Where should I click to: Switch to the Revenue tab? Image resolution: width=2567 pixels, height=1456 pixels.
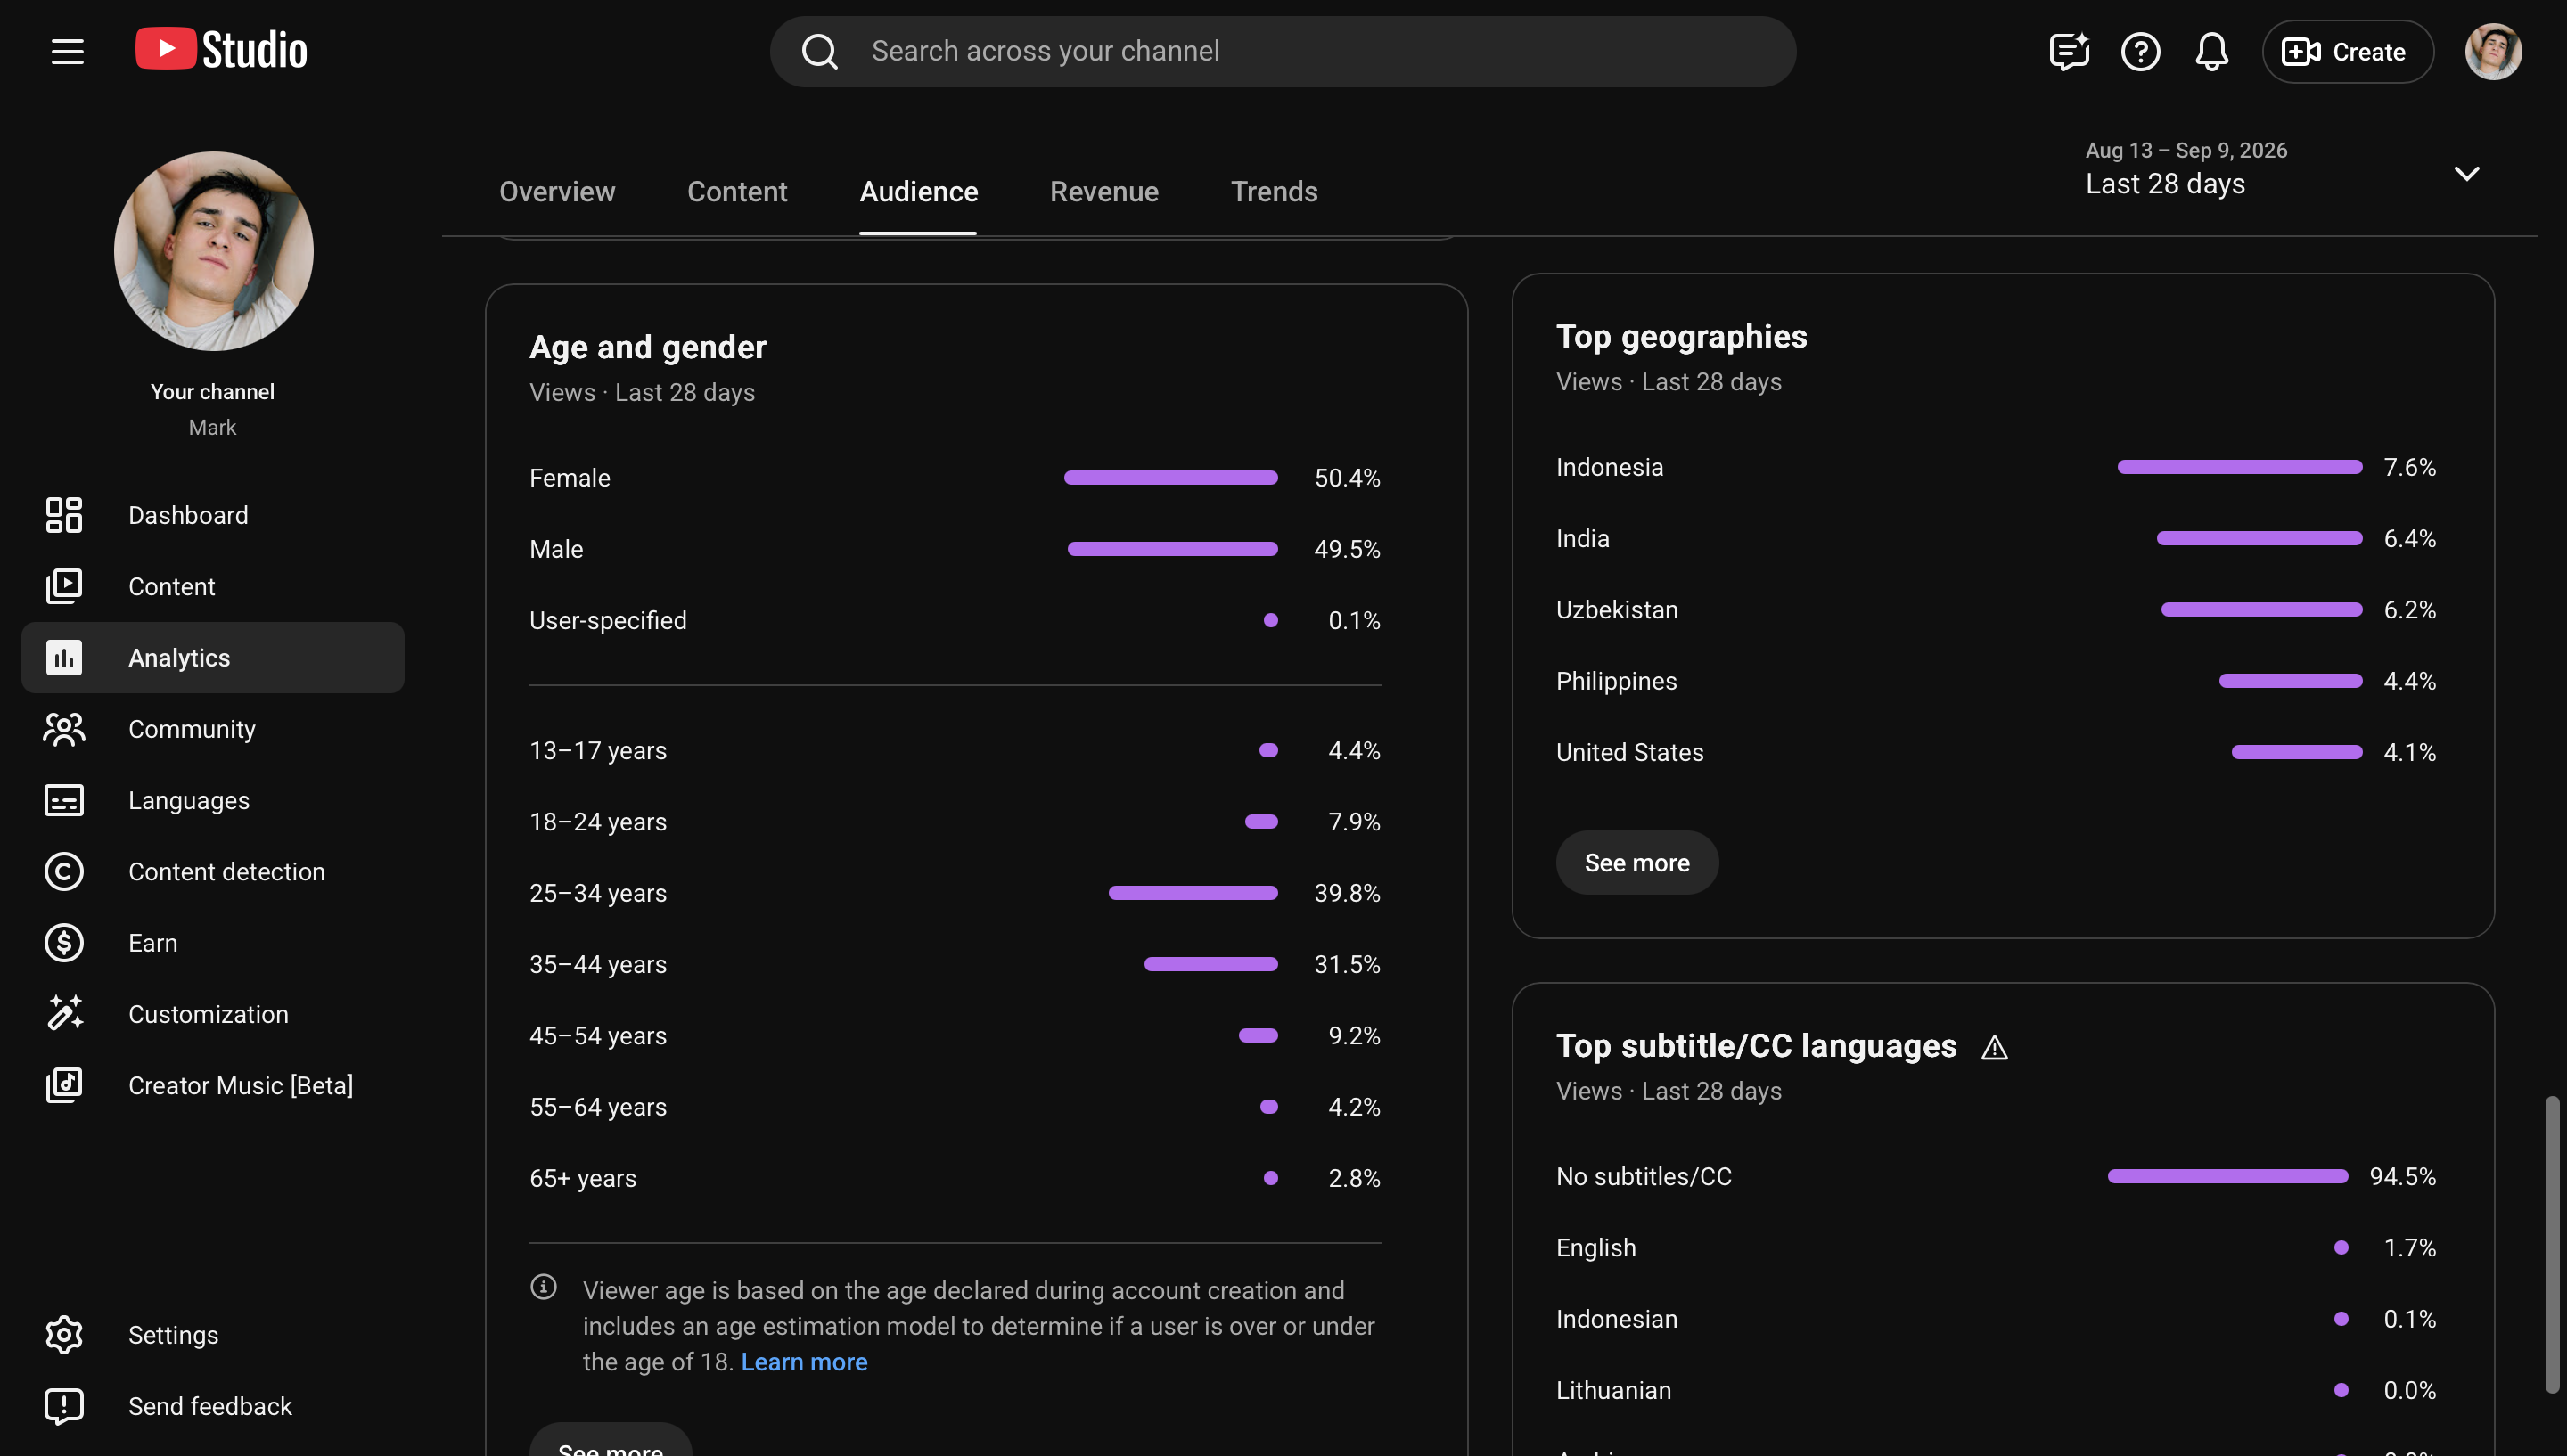coord(1103,192)
